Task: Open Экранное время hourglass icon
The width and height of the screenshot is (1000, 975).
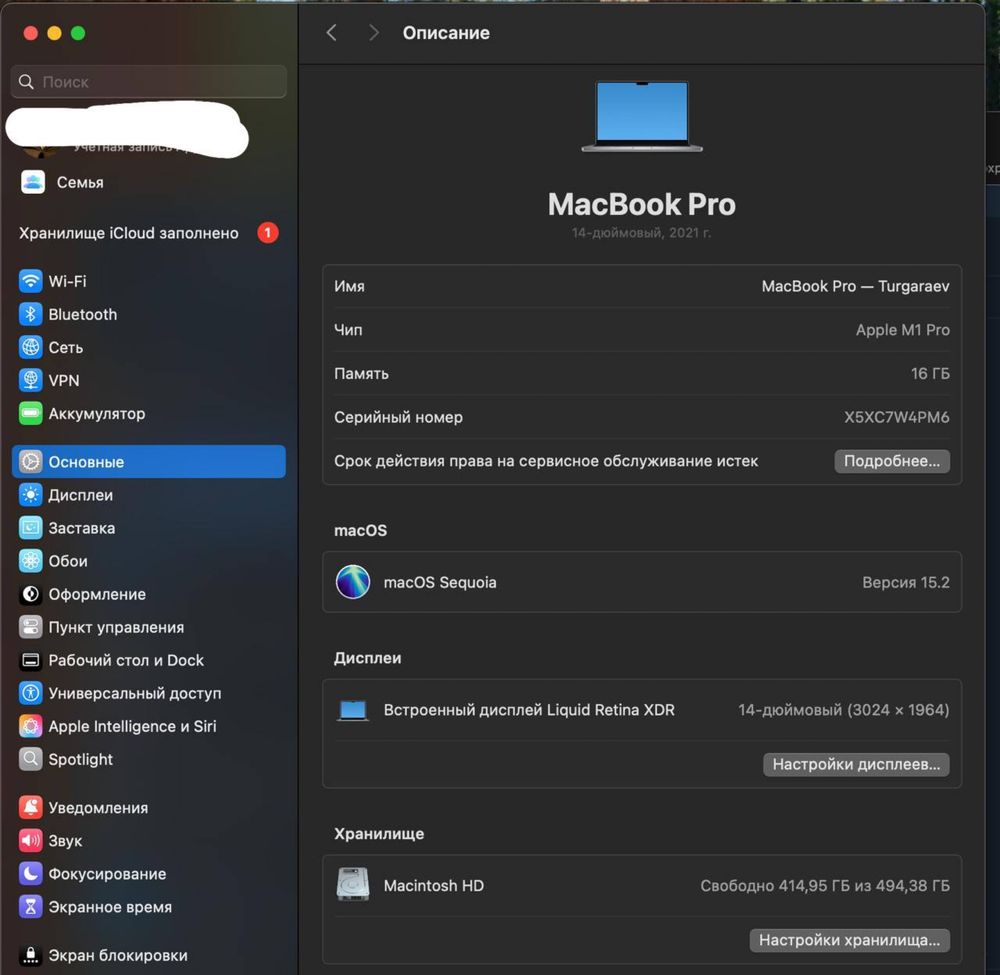Action: [31, 907]
